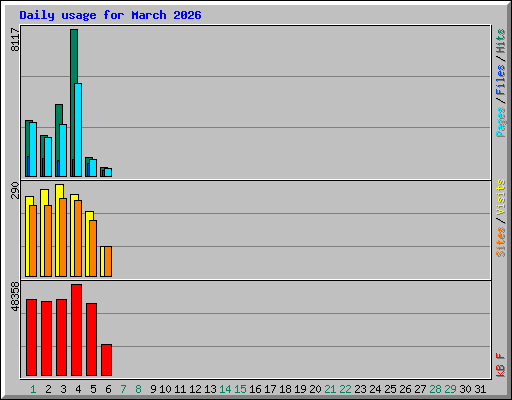Click the cyan files bar for day 2
512x400 pixels.
click(x=48, y=157)
